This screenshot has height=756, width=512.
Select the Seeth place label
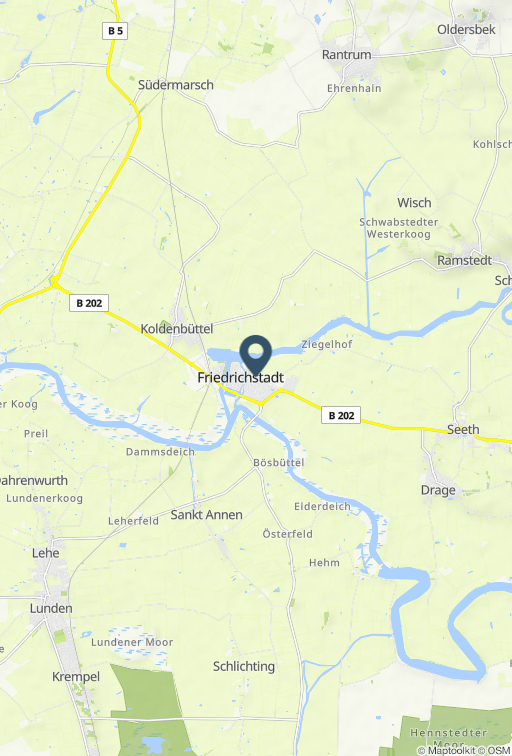[463, 429]
